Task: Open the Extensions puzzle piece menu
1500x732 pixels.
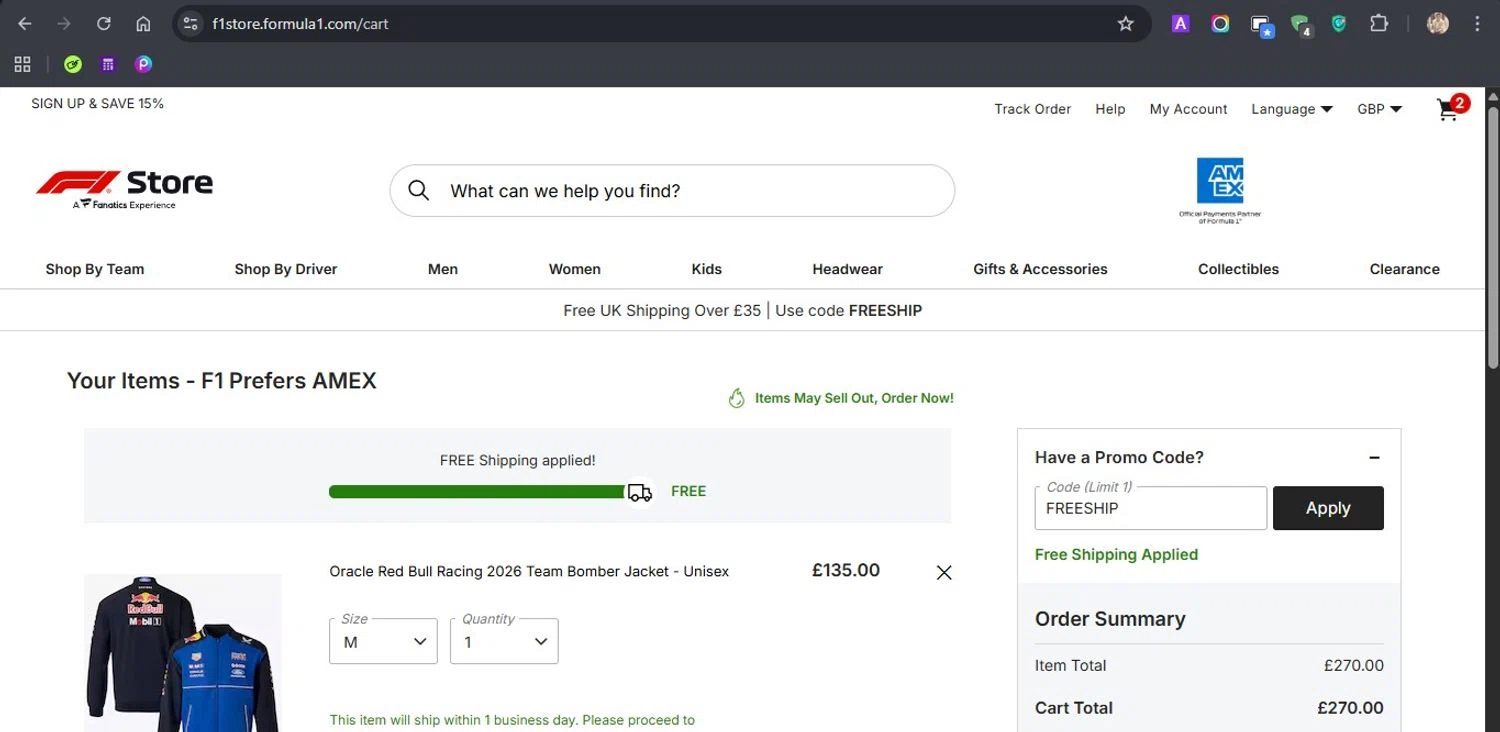Action: (1379, 24)
